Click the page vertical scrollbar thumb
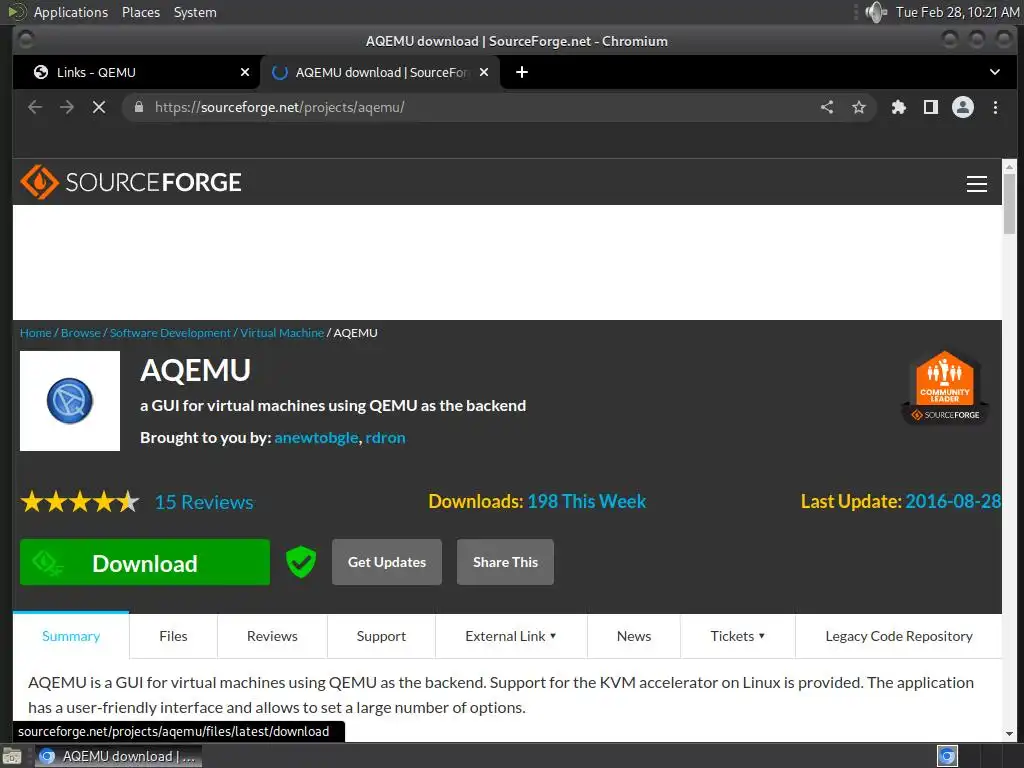 (x=1010, y=204)
